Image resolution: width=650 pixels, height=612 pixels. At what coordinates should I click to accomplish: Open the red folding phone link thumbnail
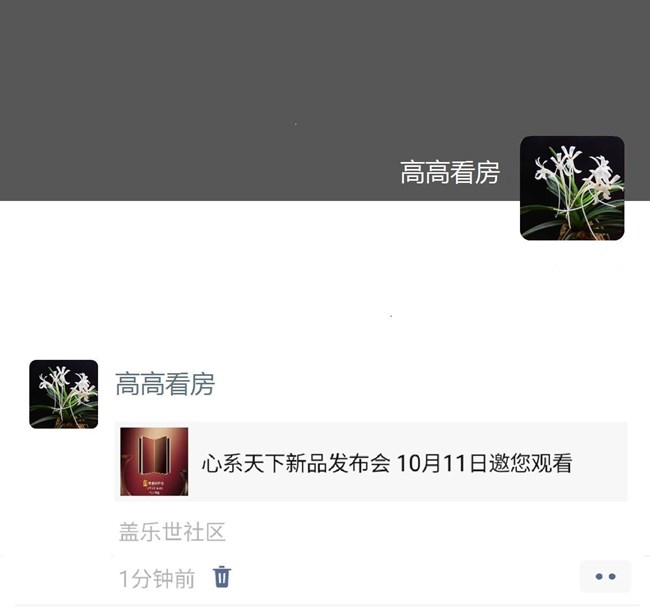[154, 461]
